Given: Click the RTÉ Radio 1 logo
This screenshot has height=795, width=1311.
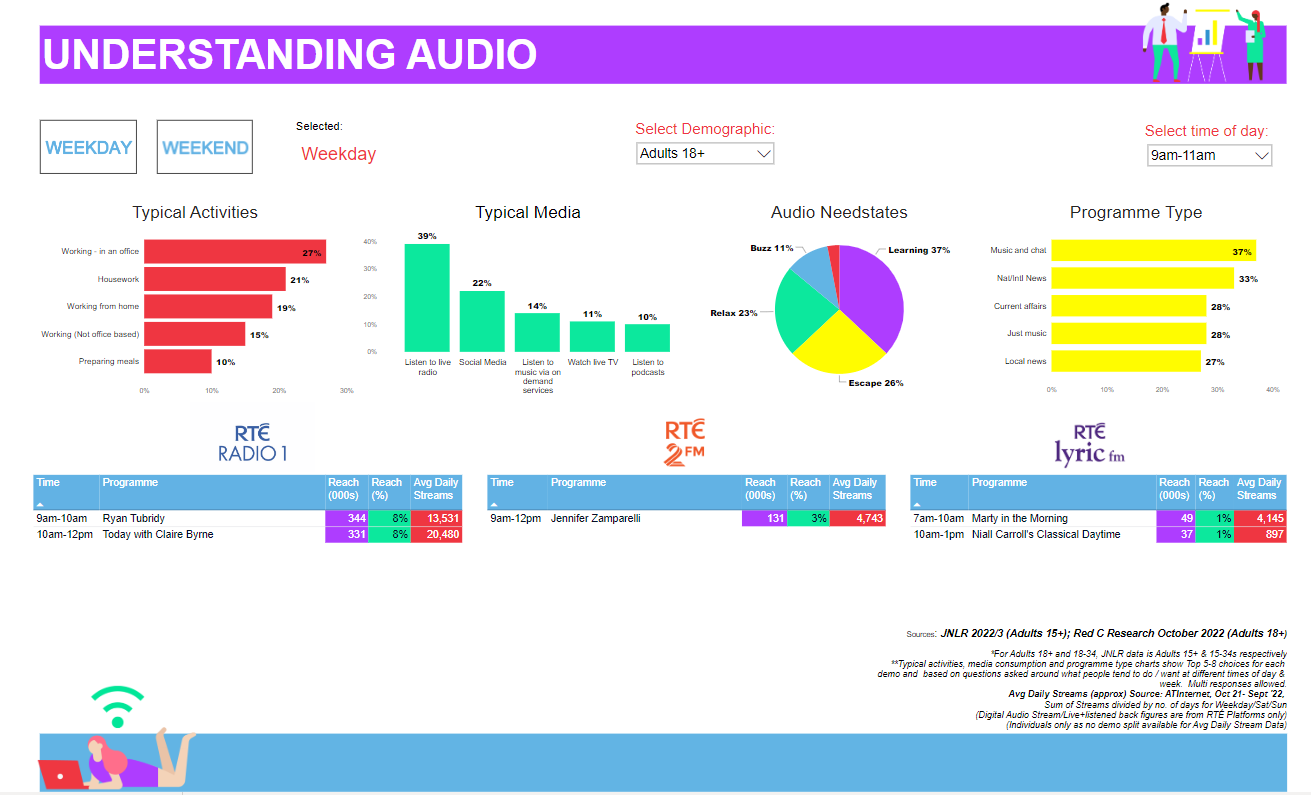Looking at the screenshot, I should coord(252,436).
